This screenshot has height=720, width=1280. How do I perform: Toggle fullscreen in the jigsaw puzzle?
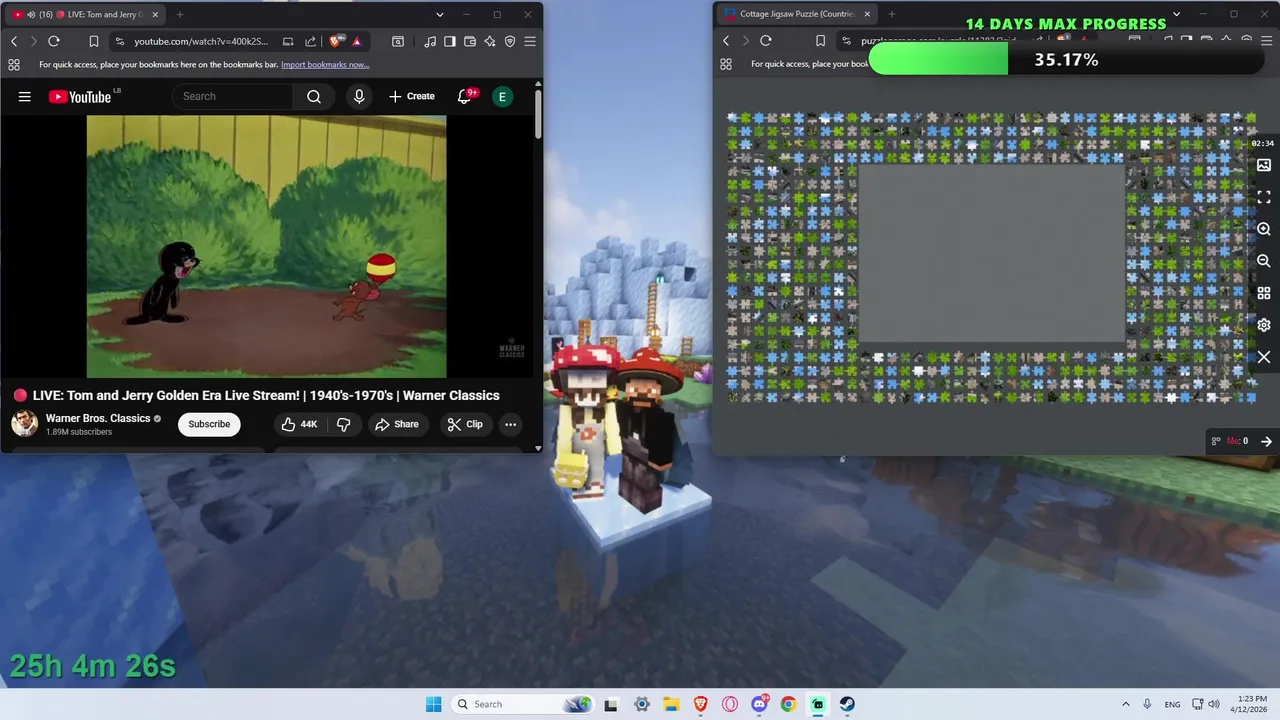(1264, 197)
